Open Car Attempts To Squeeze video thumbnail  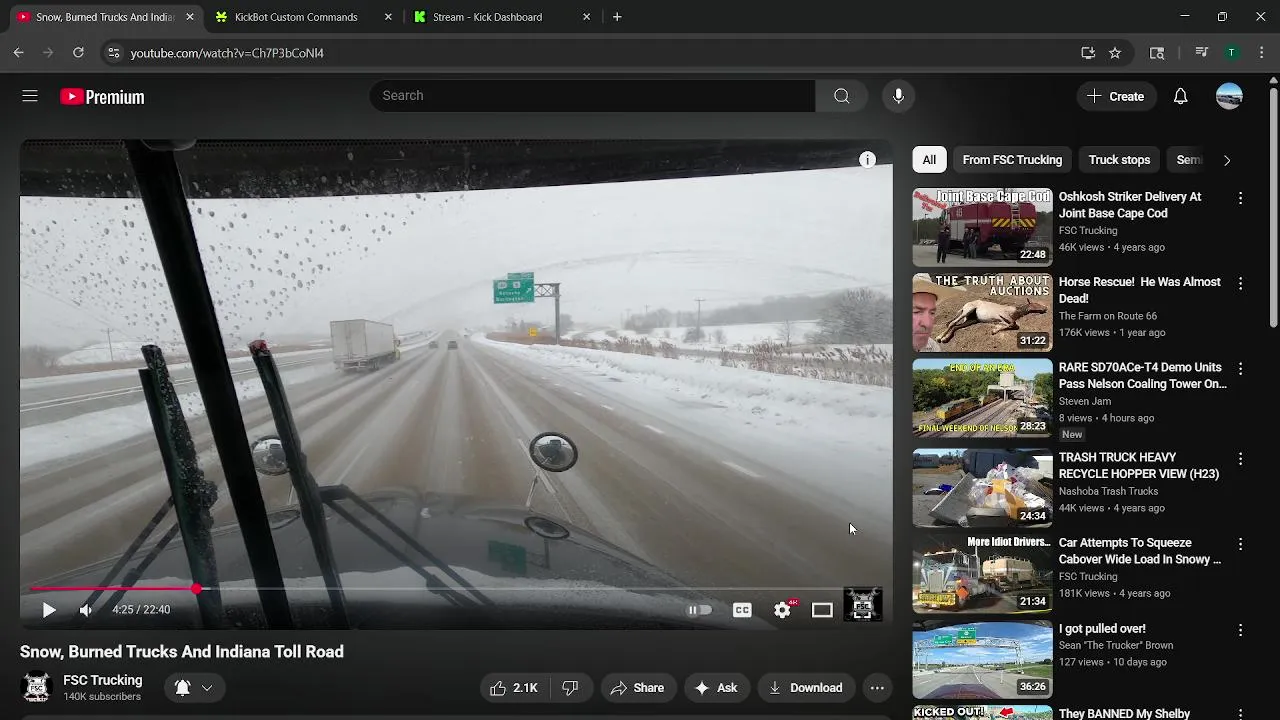tap(982, 574)
